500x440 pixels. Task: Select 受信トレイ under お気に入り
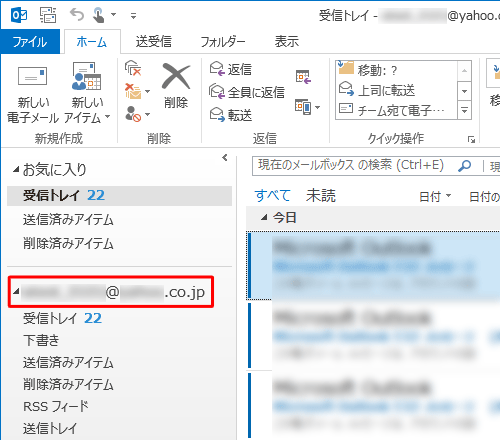click(x=119, y=196)
